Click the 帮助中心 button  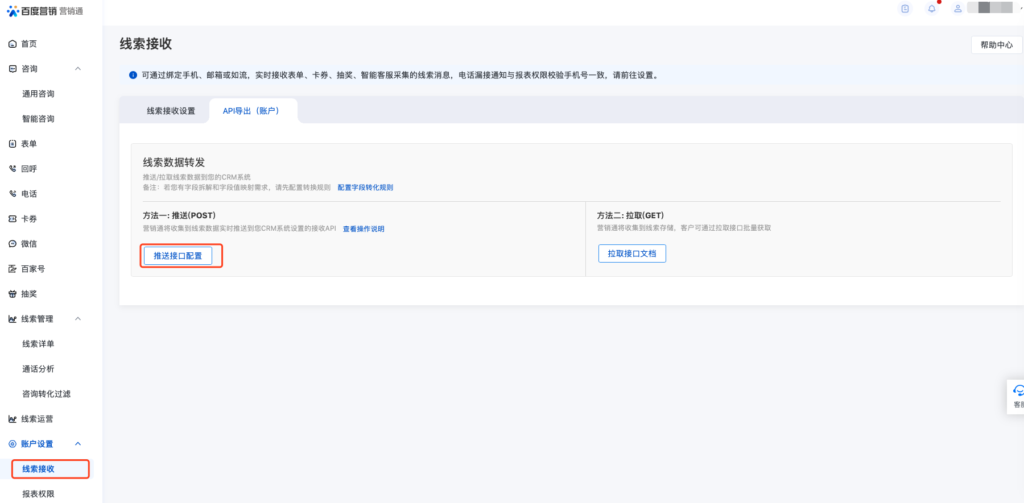point(996,45)
